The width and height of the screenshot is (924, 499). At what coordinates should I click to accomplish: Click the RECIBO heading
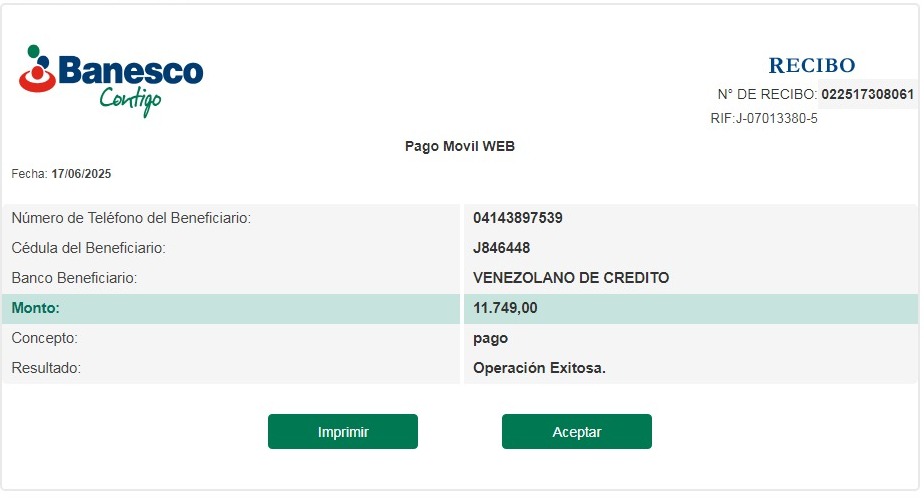point(811,66)
